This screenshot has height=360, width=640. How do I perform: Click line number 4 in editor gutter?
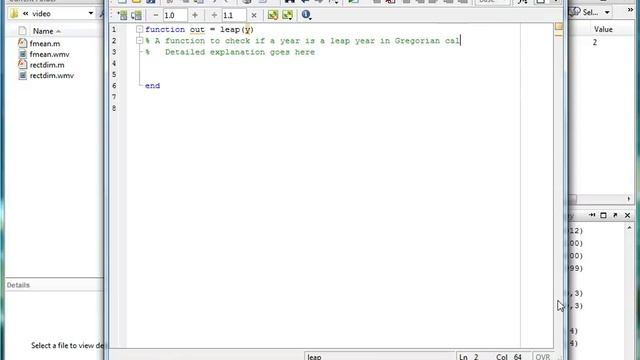(114, 63)
